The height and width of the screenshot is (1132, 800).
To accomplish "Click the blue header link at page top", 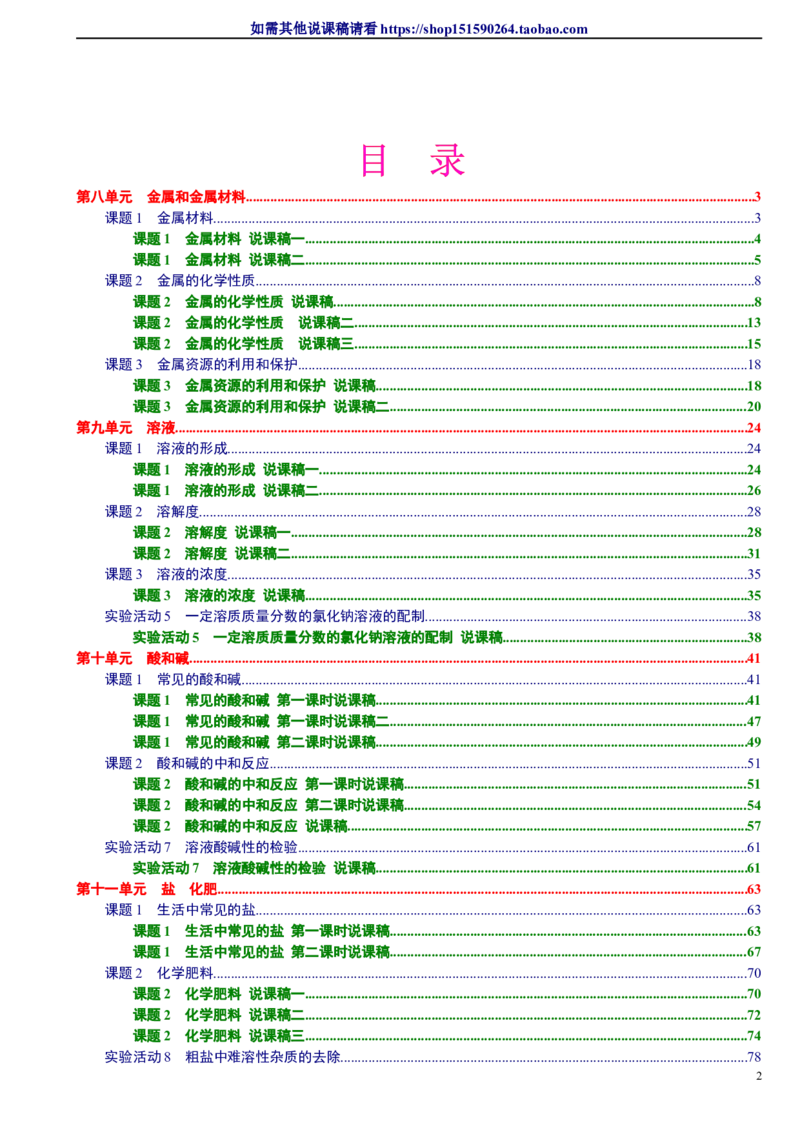I will click(x=420, y=29).
